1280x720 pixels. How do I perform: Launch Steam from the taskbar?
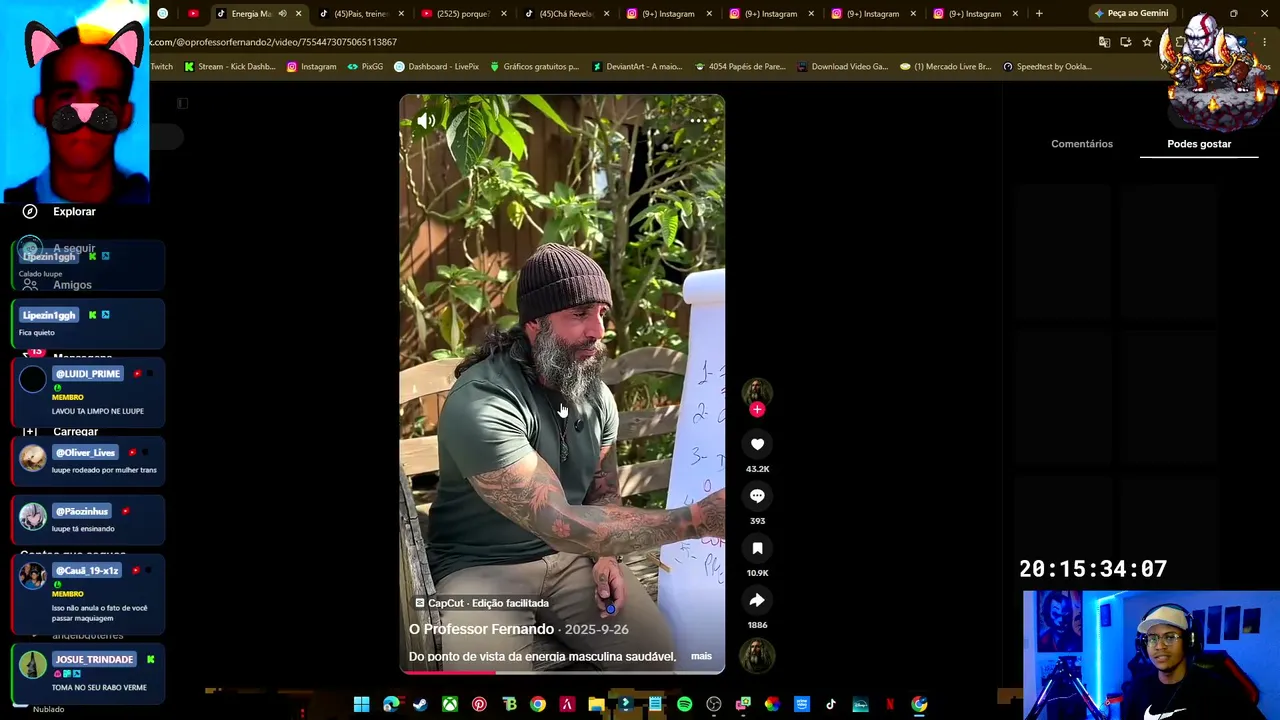[420, 704]
